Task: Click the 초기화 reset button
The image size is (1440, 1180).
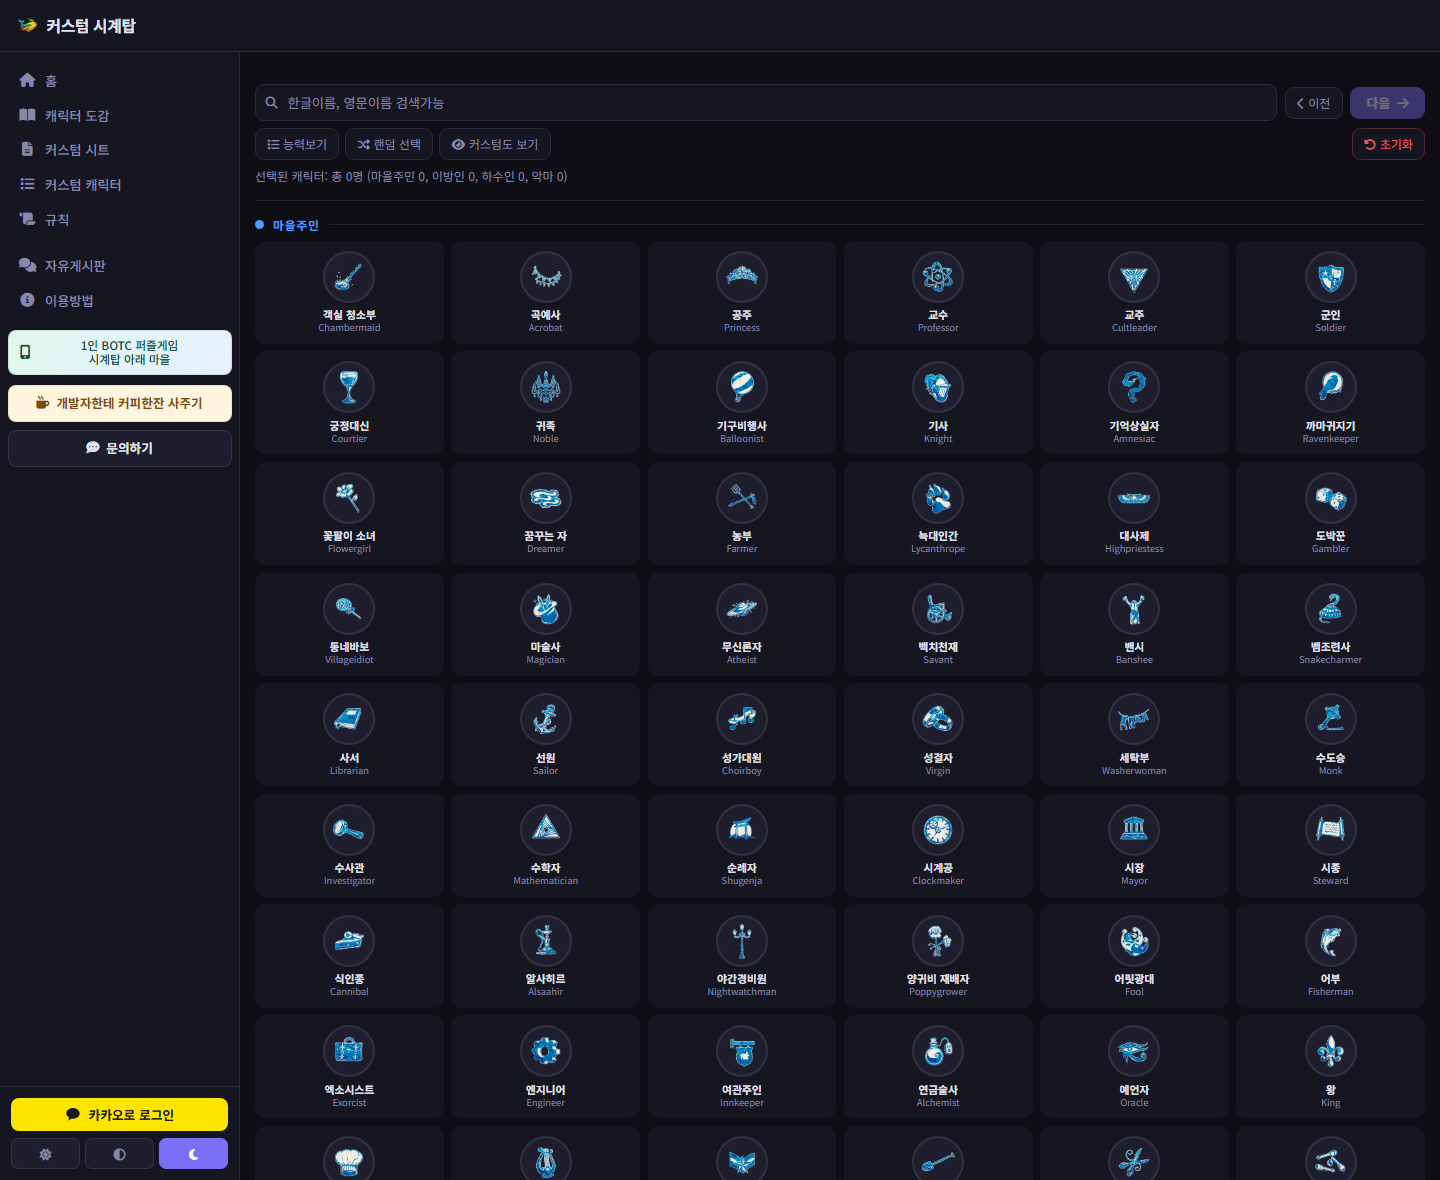Action: pyautogui.click(x=1388, y=144)
